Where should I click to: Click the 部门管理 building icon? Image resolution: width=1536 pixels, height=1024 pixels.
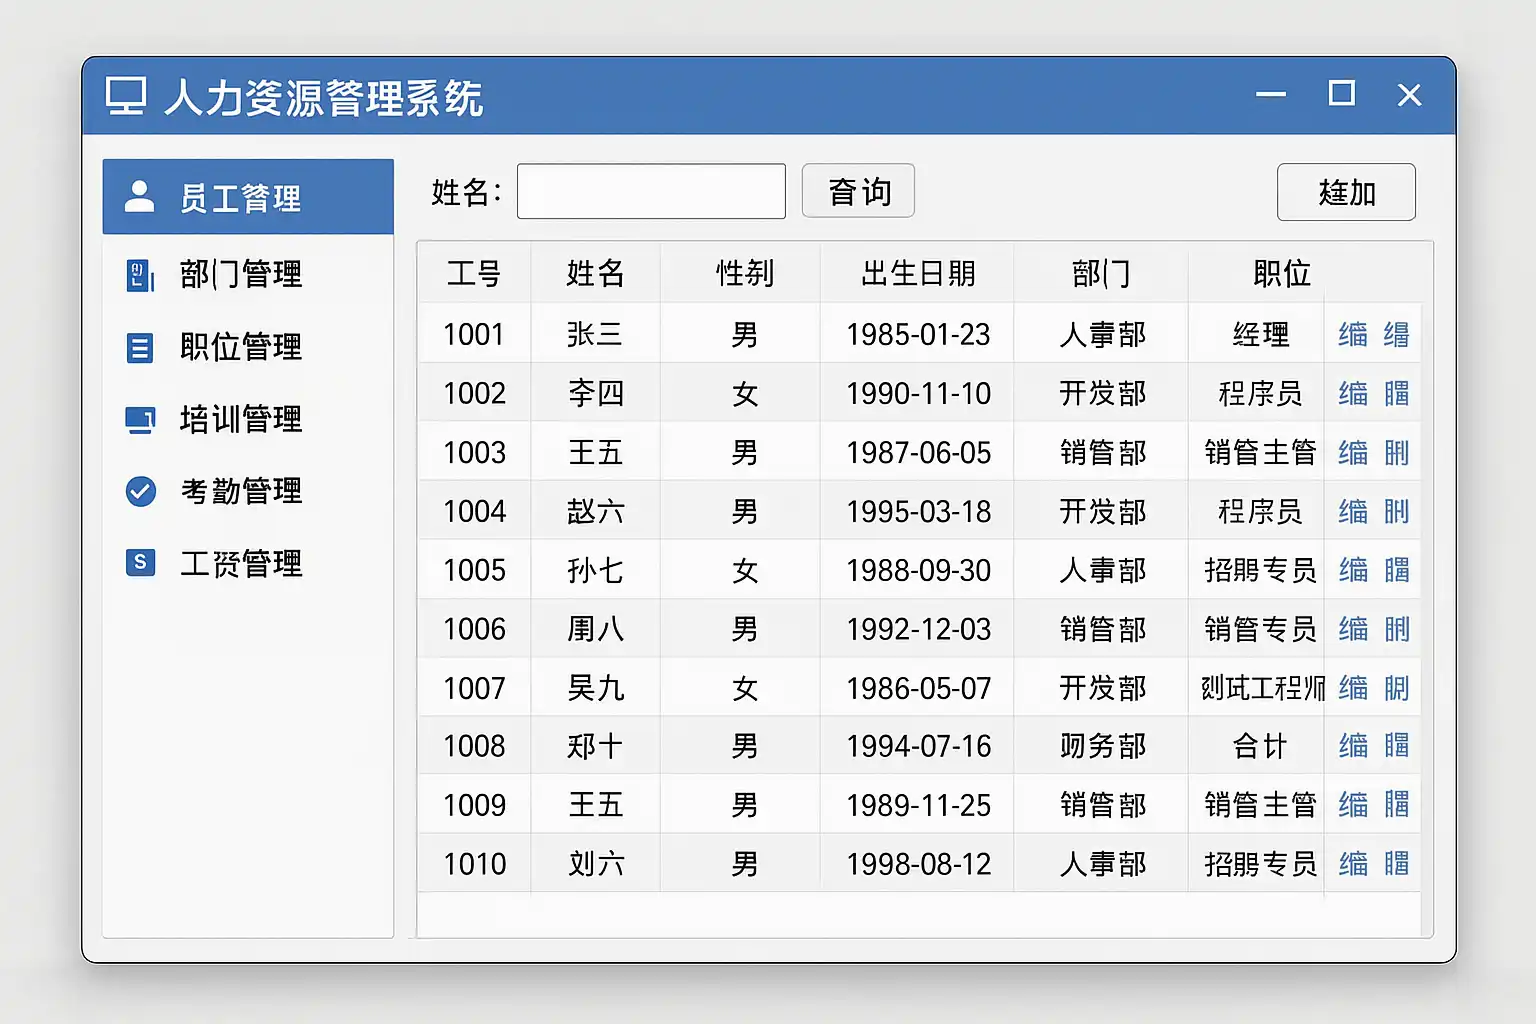point(140,275)
